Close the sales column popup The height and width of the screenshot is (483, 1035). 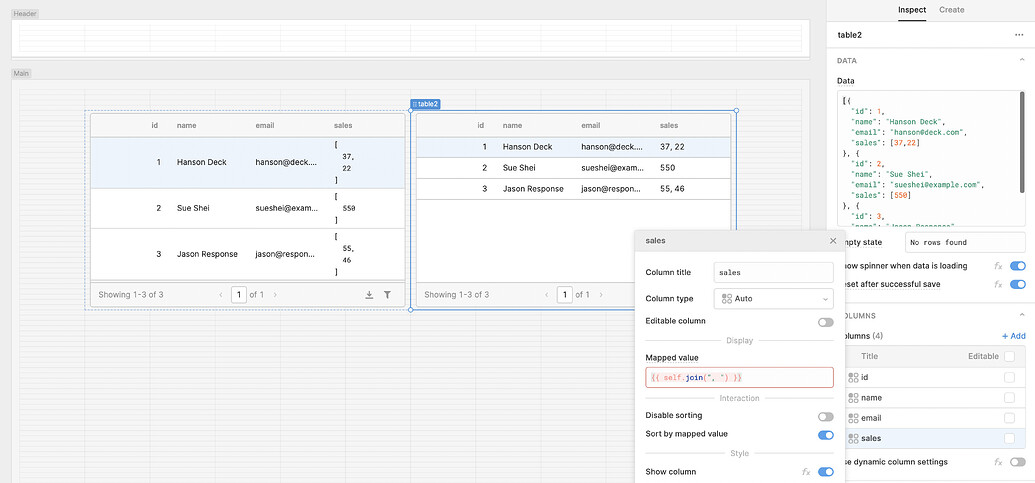click(833, 241)
